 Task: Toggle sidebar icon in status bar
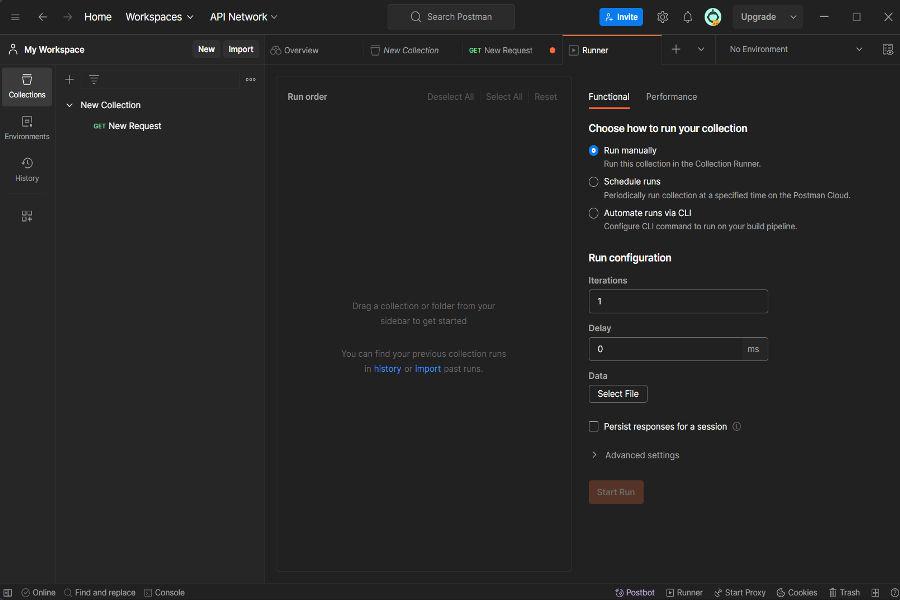point(8,593)
